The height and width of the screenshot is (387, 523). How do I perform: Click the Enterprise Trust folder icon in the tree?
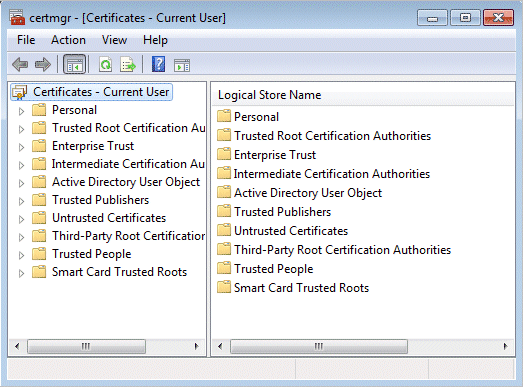39,145
